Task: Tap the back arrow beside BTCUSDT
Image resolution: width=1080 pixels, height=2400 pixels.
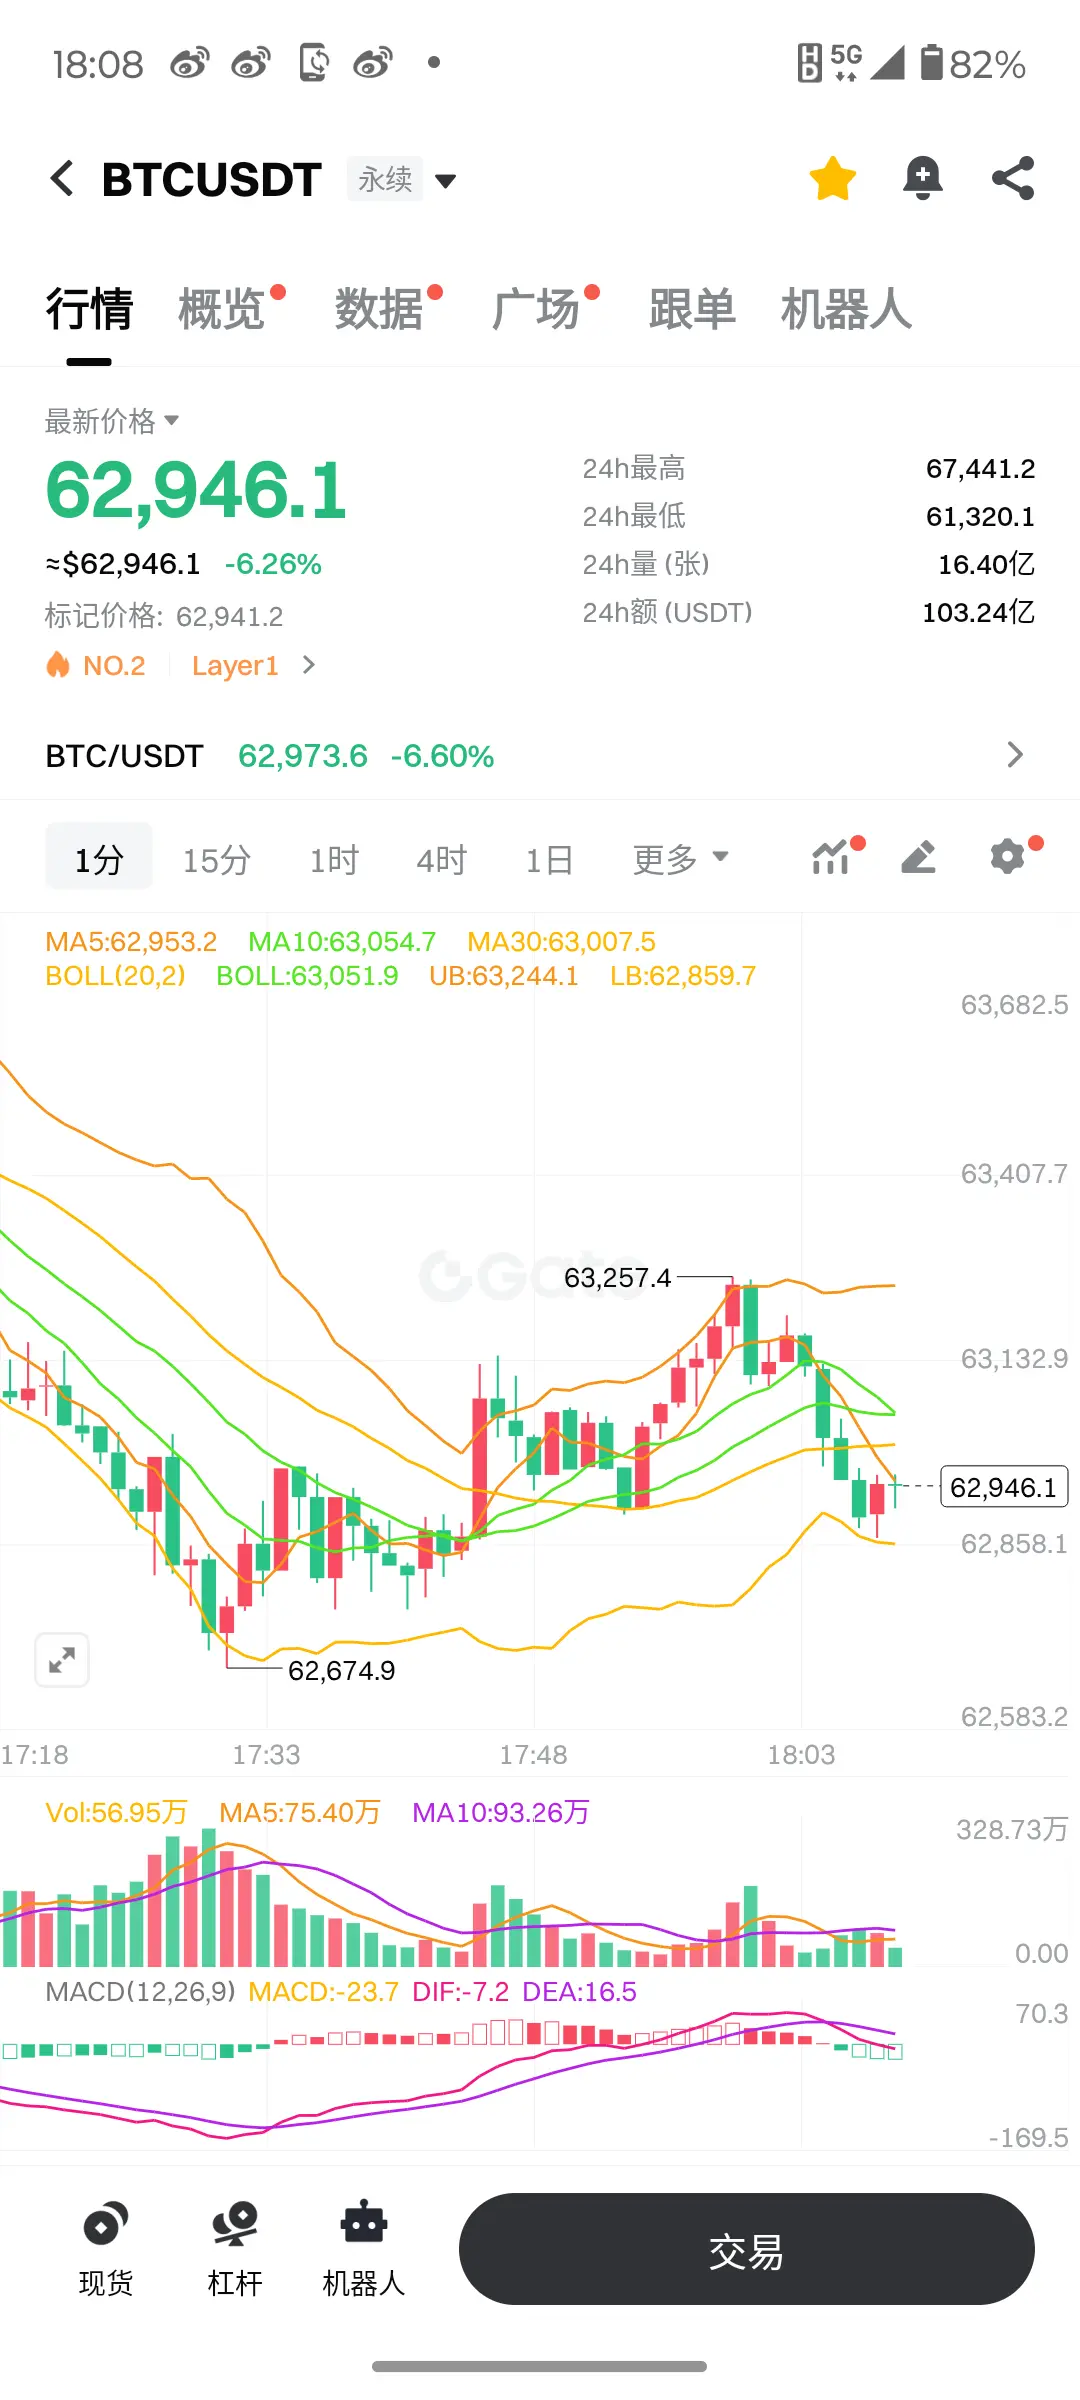Action: tap(62, 179)
